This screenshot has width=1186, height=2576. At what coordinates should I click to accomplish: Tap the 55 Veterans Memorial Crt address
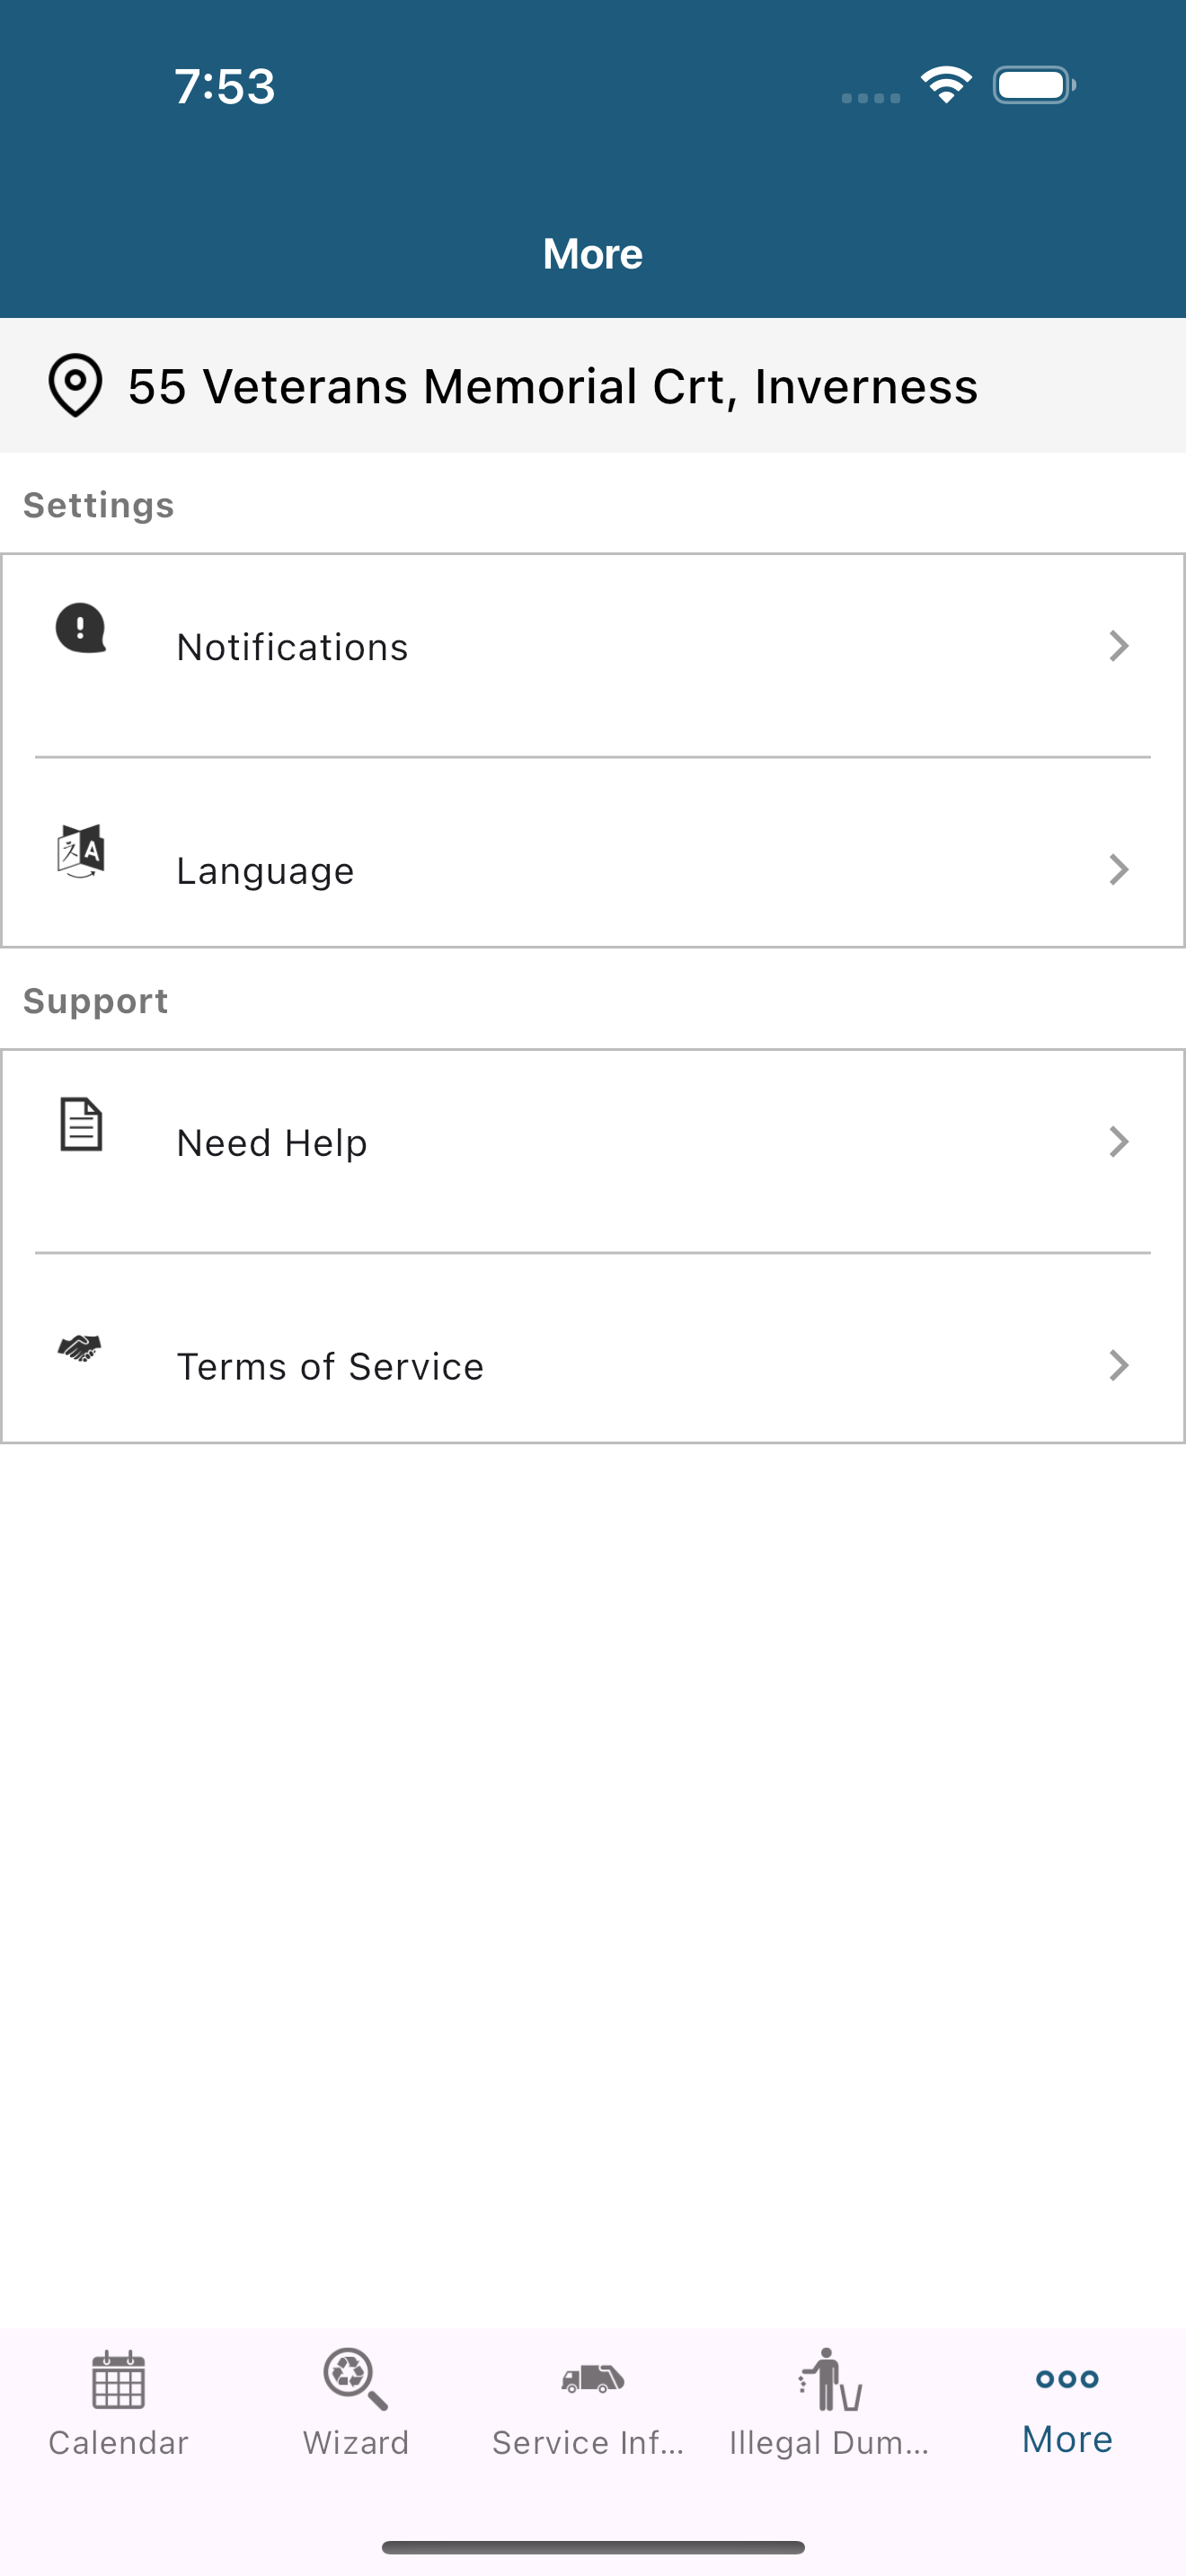click(x=553, y=386)
